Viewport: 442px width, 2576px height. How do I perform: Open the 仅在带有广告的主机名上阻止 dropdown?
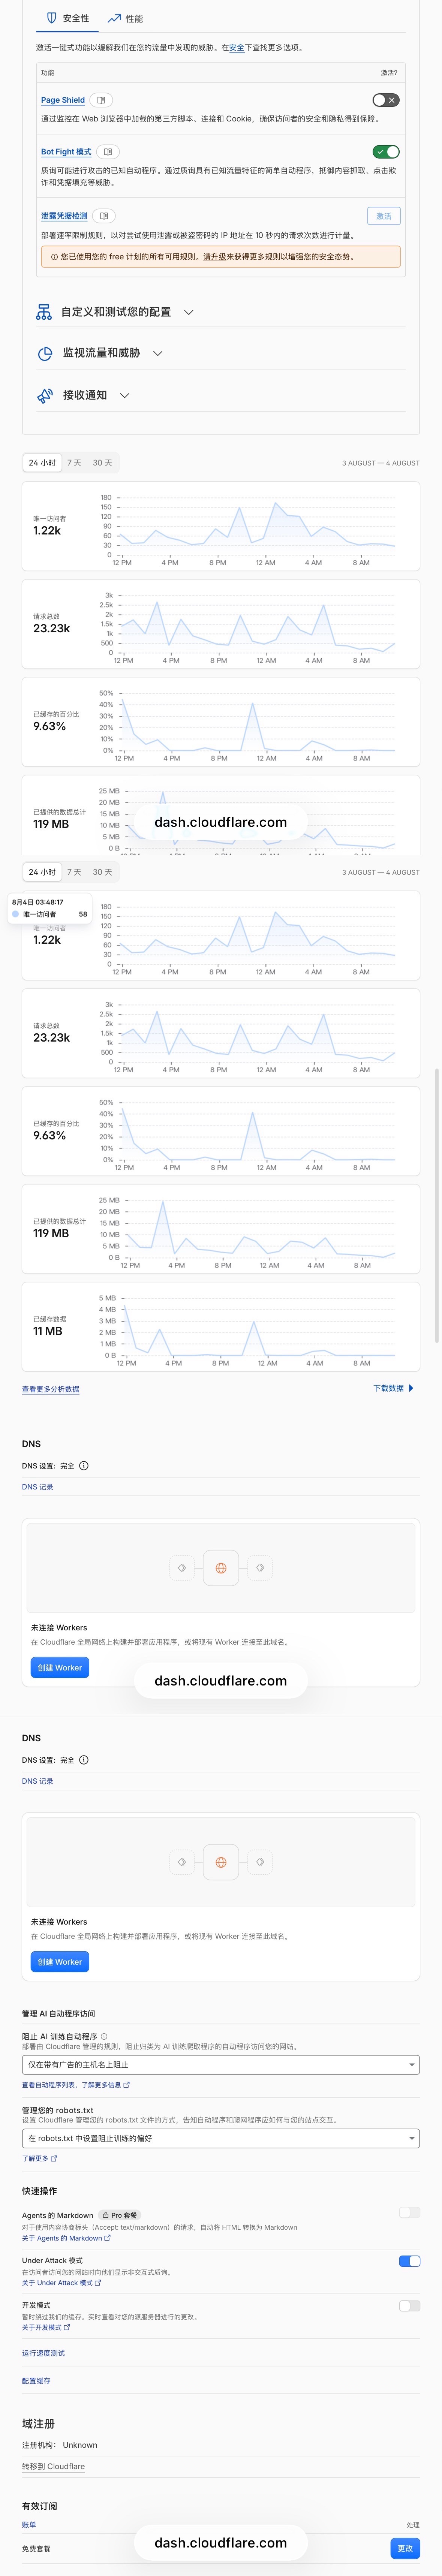(221, 2064)
